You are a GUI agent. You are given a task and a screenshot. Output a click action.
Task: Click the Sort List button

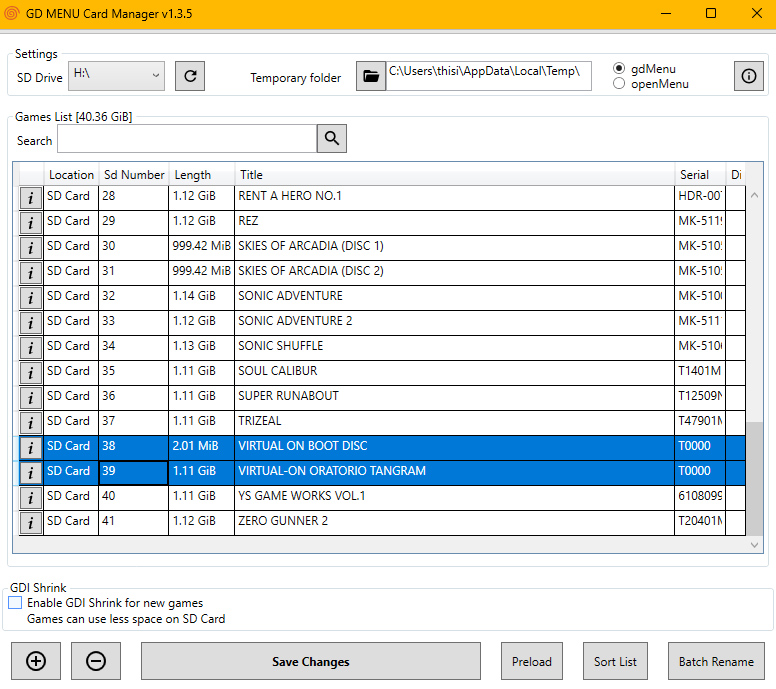[x=615, y=661]
